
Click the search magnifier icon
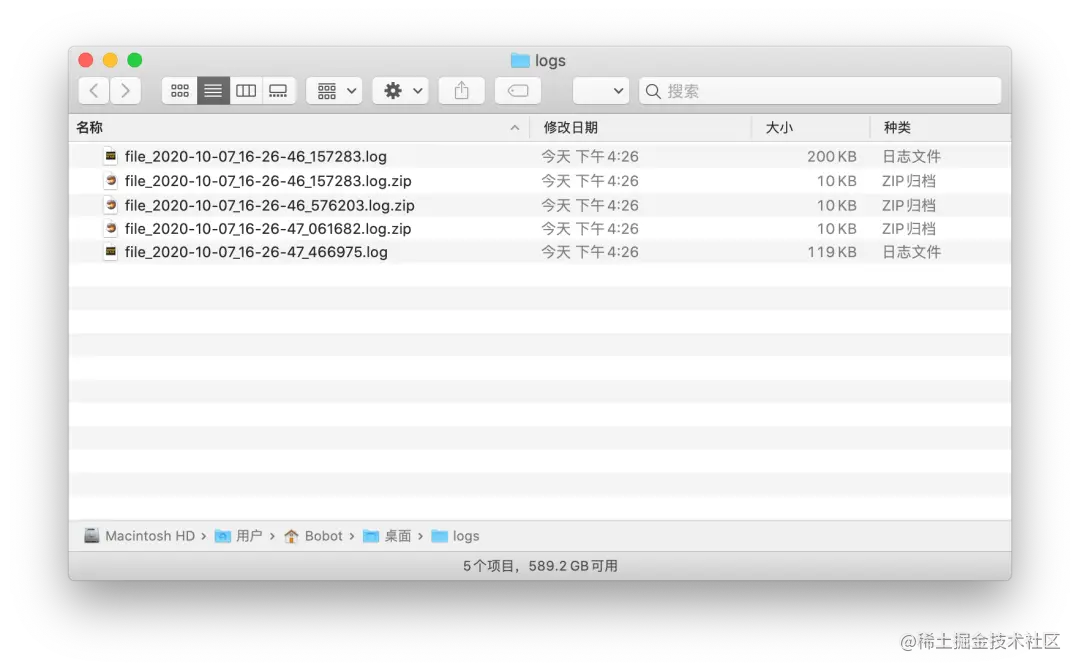[653, 91]
